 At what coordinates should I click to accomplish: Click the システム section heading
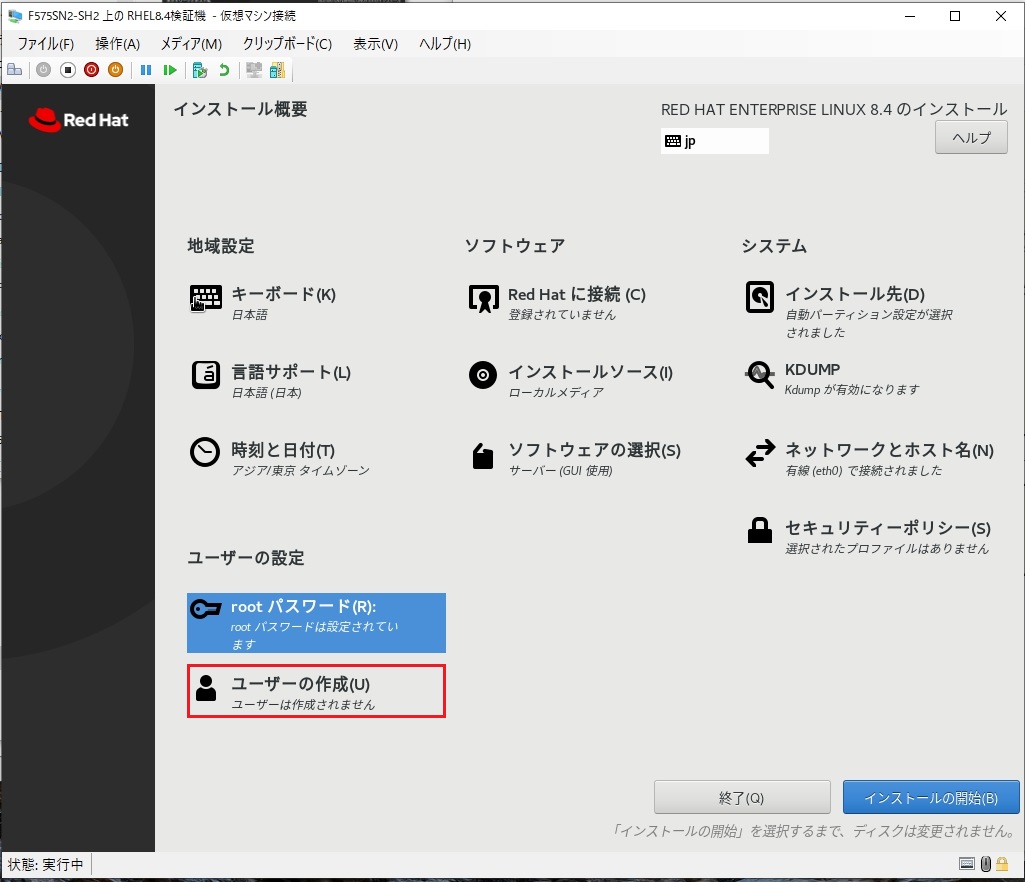[774, 246]
